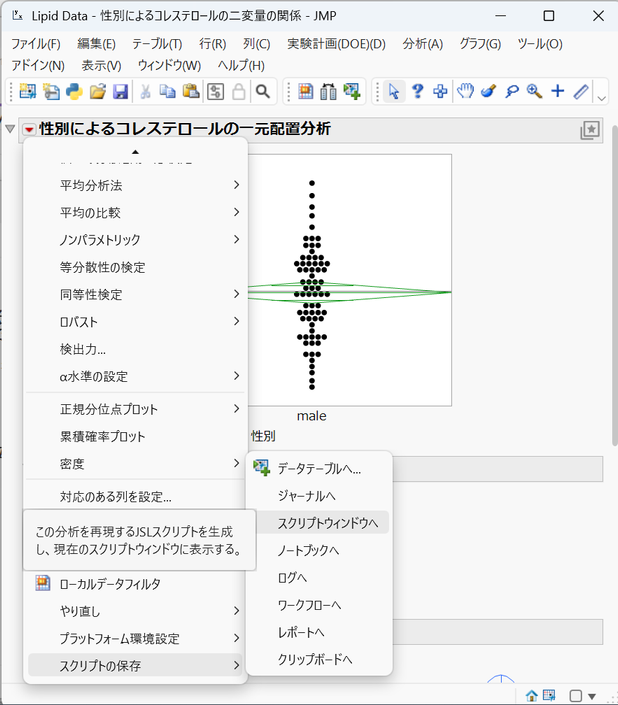Open the red triangle menu for 一元配置分析
This screenshot has height=705, width=618.
pos(29,130)
